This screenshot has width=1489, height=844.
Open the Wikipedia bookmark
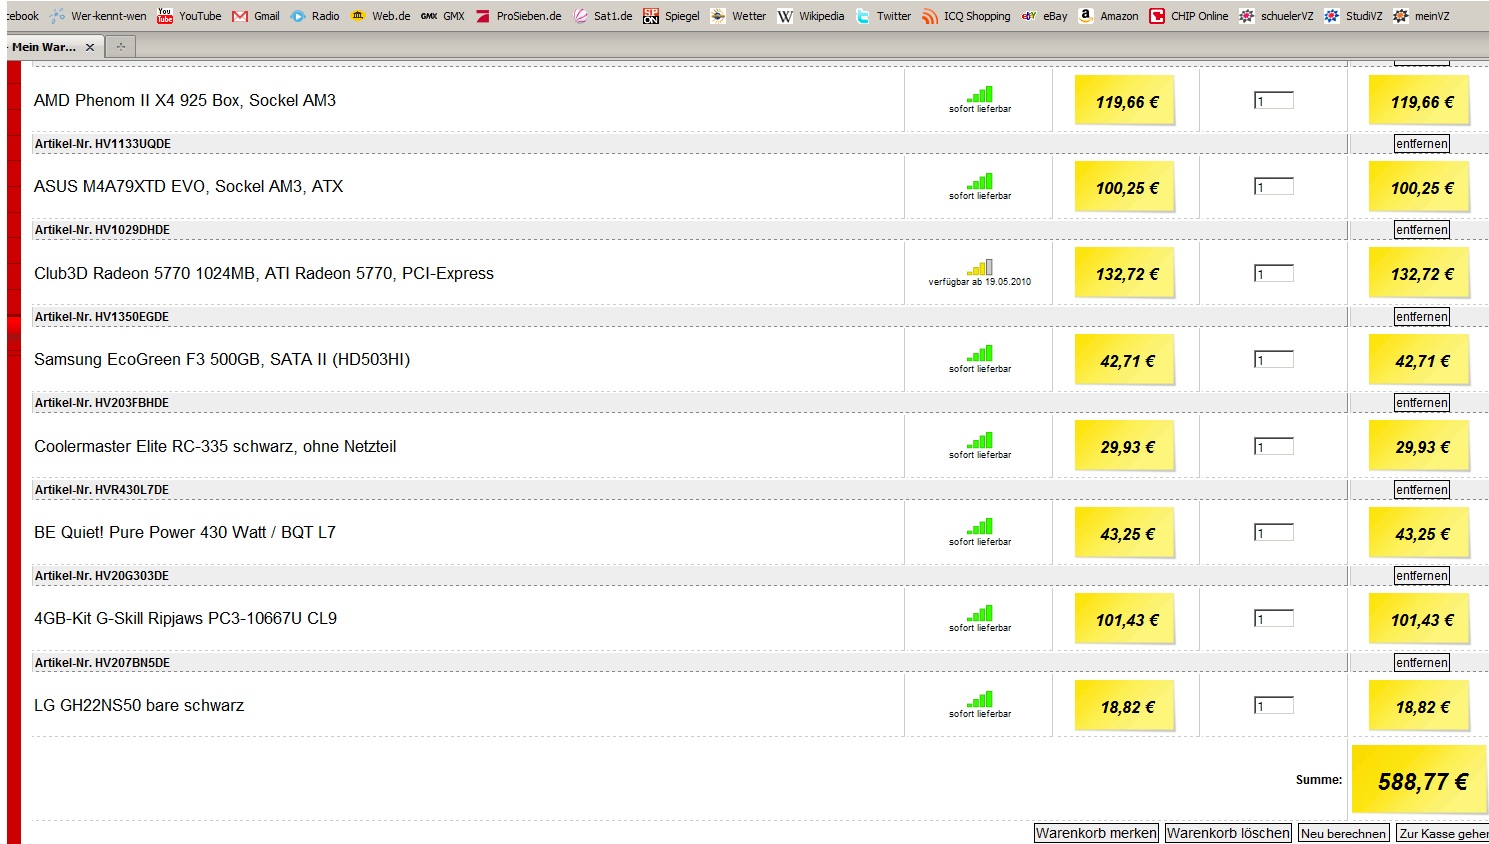(x=811, y=16)
